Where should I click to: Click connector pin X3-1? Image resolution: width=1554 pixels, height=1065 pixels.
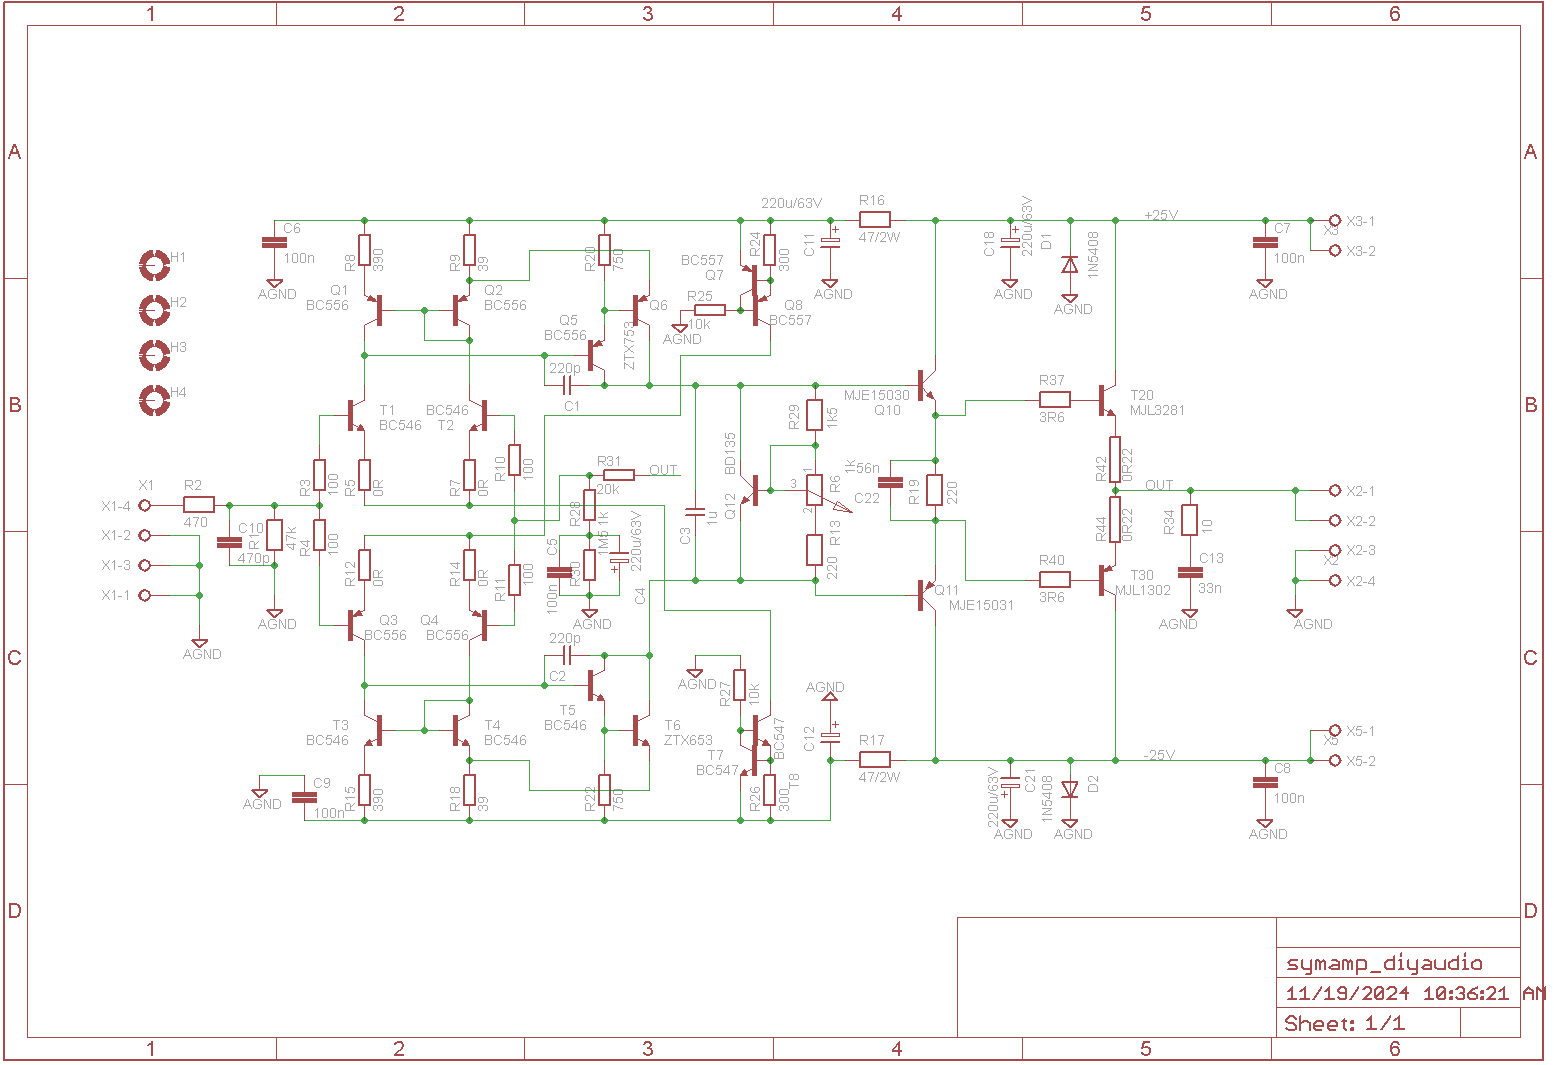click(1334, 220)
